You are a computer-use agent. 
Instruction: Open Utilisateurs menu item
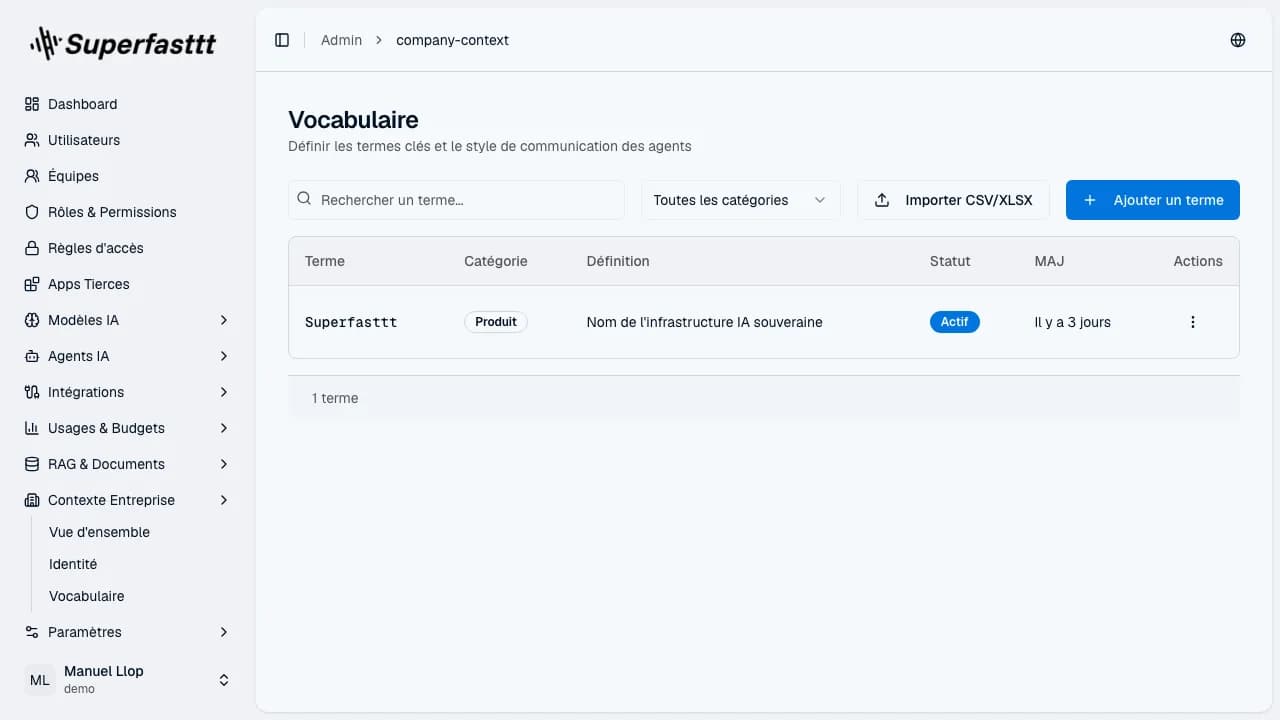coord(128,140)
